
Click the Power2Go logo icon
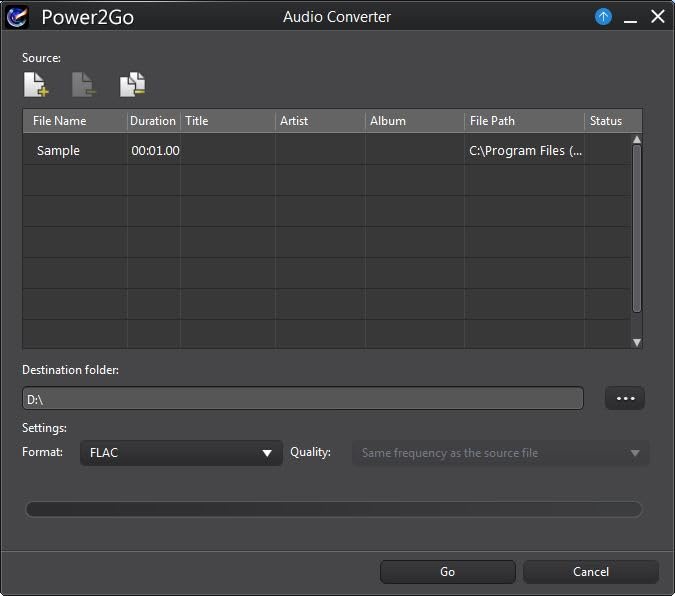(x=17, y=17)
